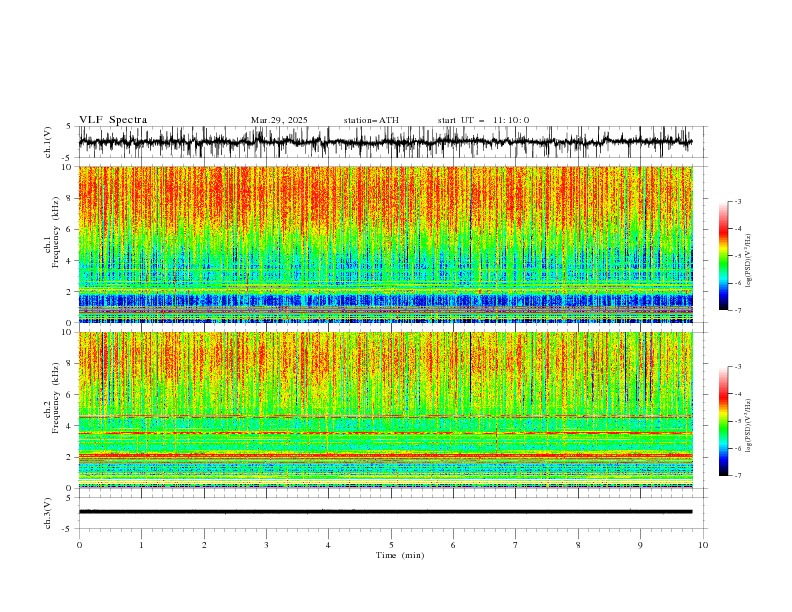The image size is (792, 612).
Task: Click time axis tick label "3"
Action: 266,545
